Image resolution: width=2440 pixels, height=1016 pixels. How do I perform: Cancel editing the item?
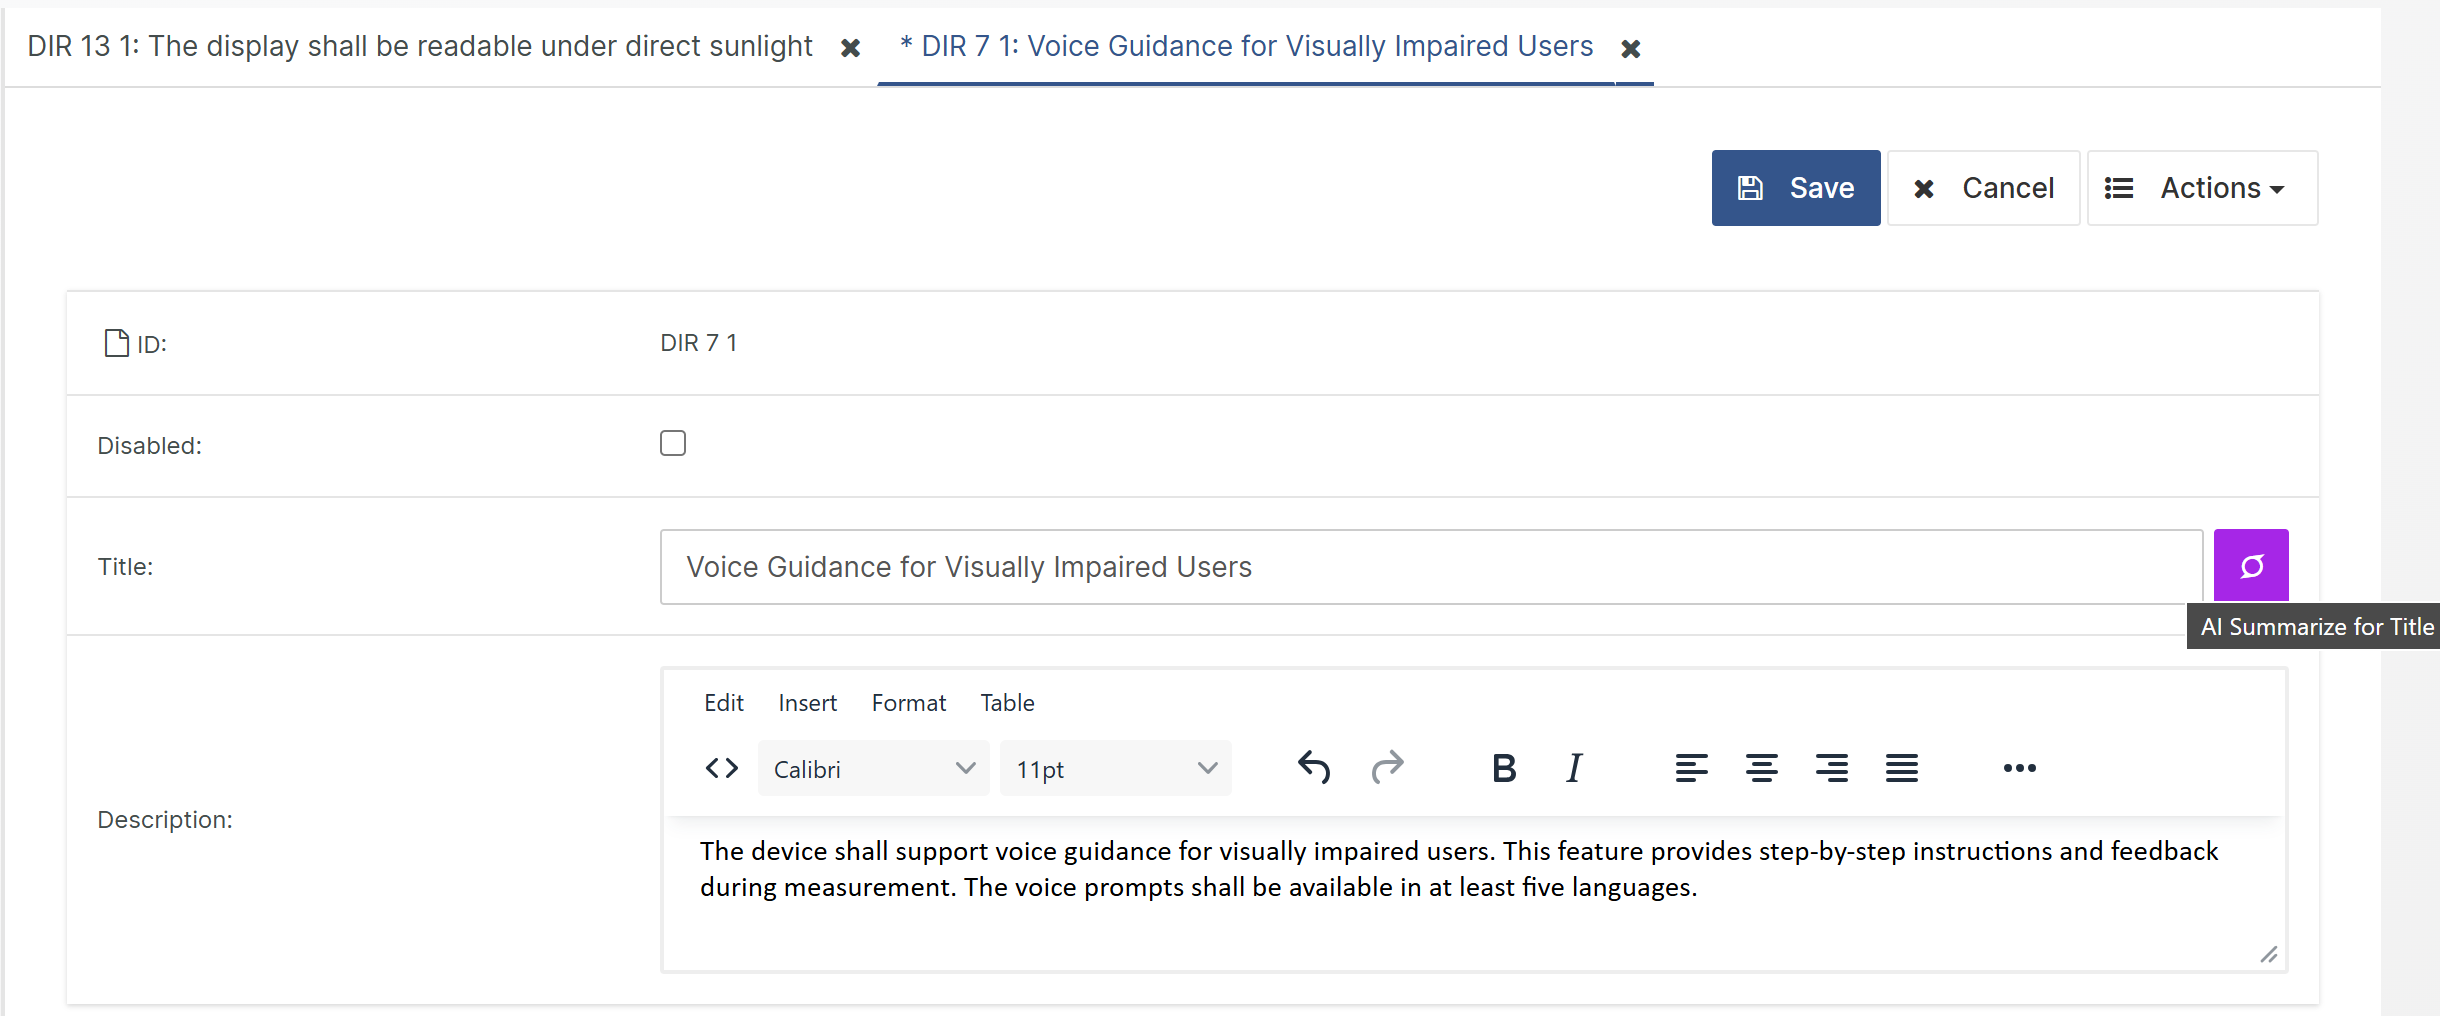pos(1983,188)
